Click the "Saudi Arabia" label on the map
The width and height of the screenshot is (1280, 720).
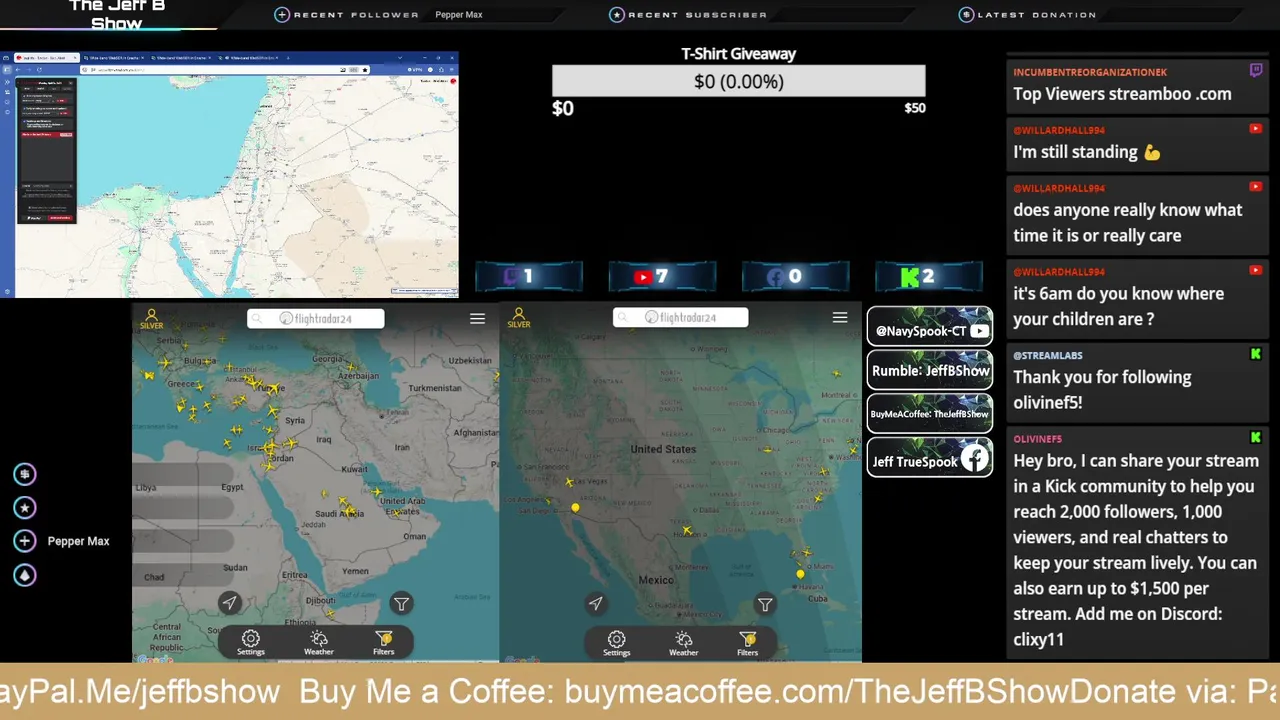click(x=339, y=513)
